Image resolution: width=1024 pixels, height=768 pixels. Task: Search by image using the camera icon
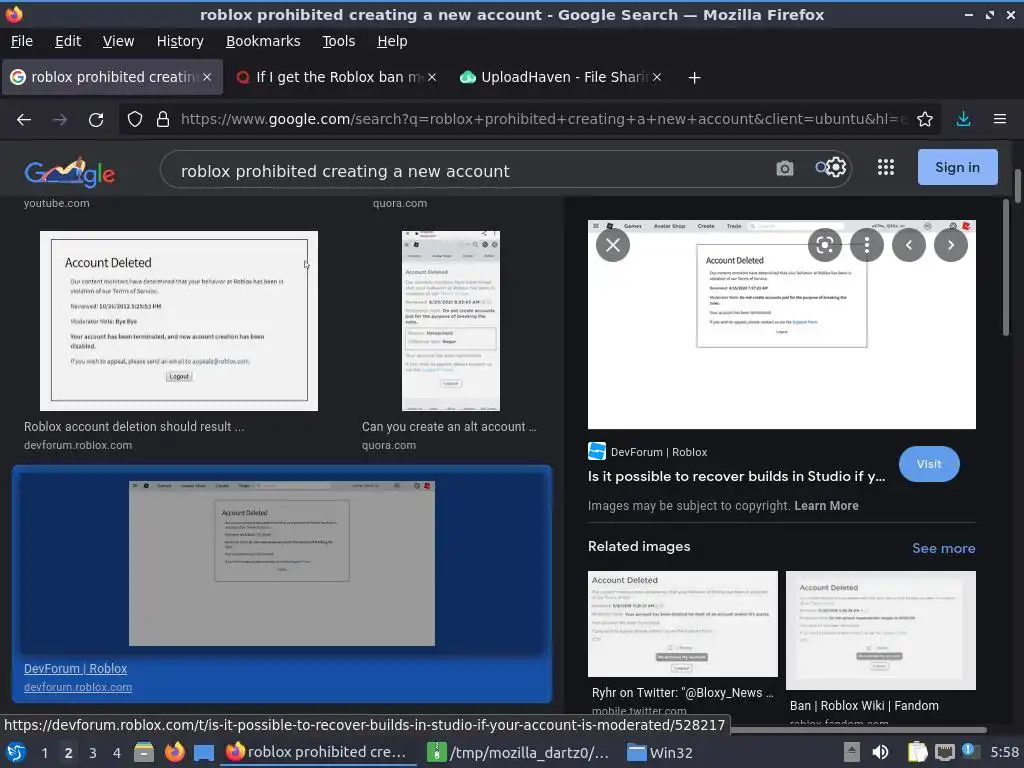(785, 169)
